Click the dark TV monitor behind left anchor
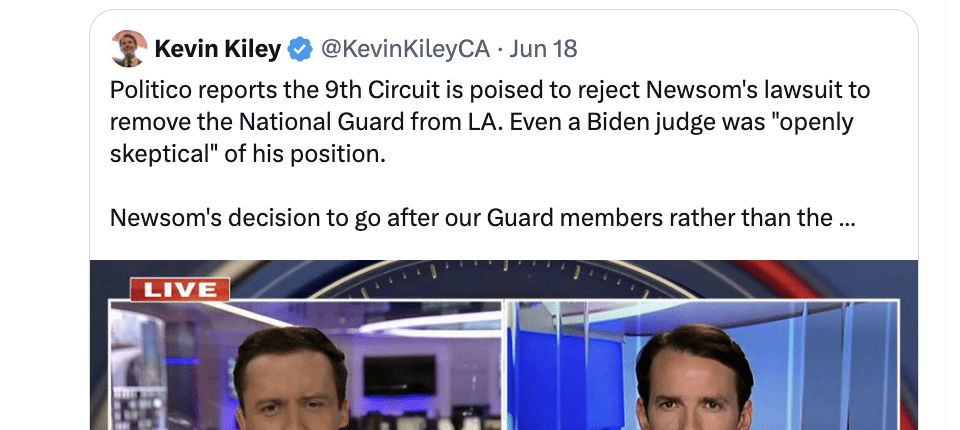The width and height of the screenshot is (960, 430). [x=399, y=375]
